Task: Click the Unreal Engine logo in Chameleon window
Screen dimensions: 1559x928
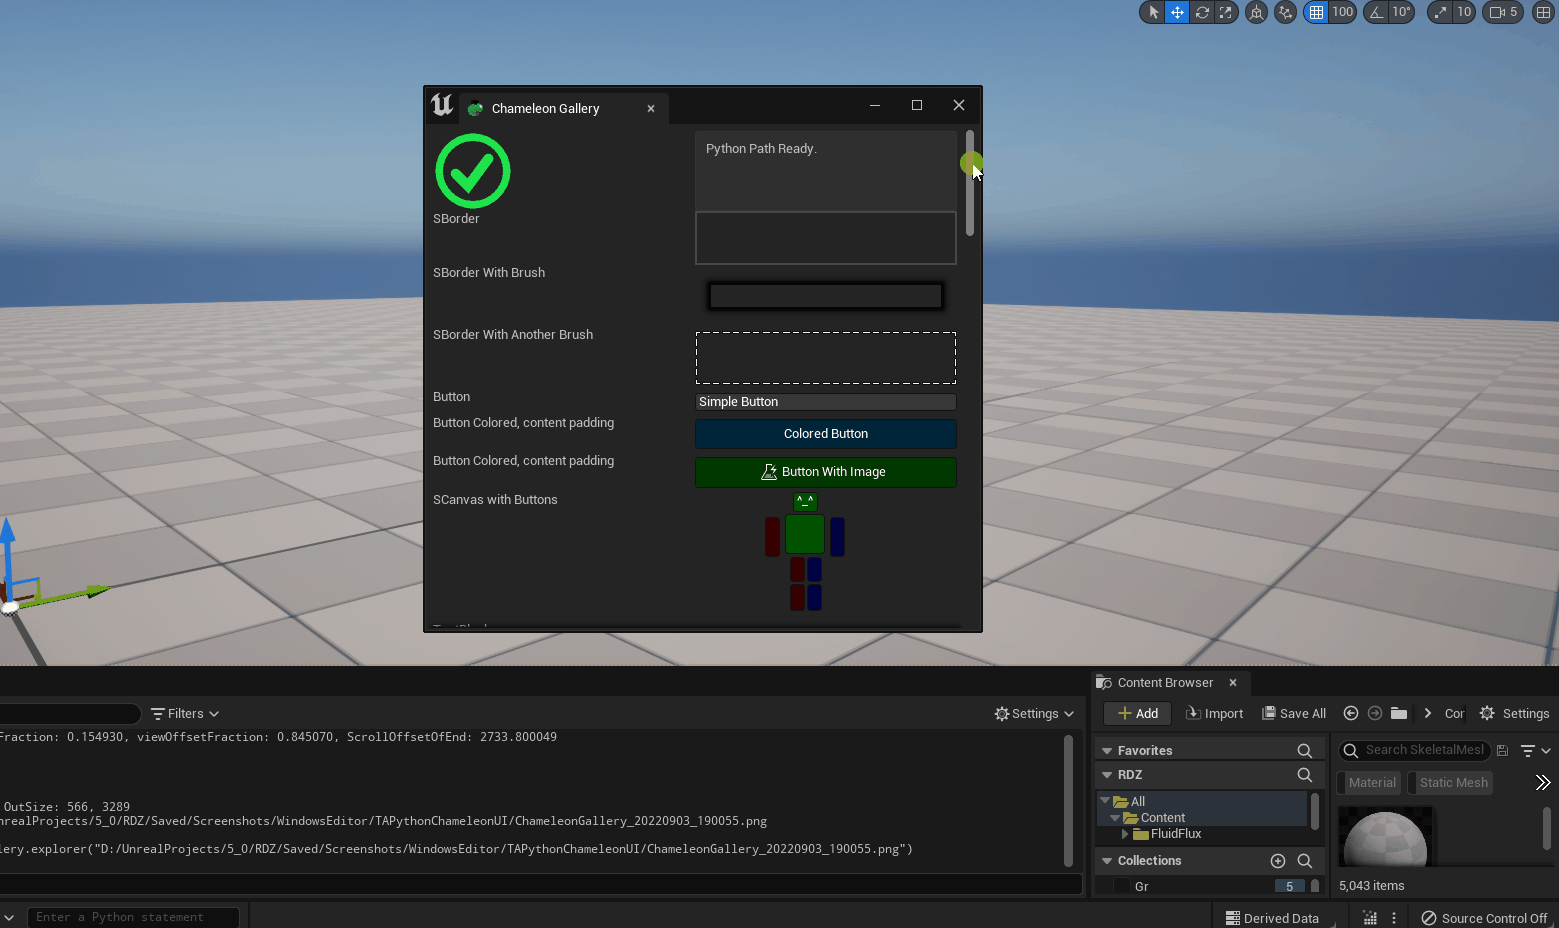Action: click(x=442, y=105)
